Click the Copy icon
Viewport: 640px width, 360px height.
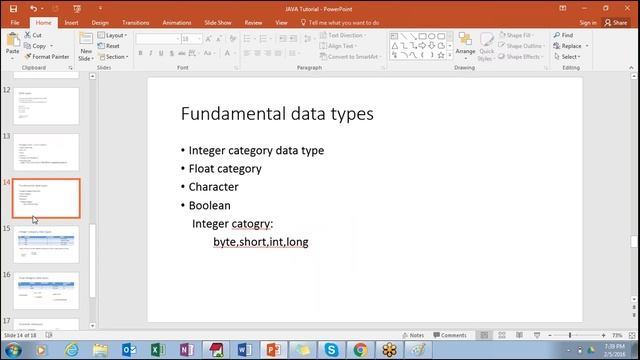(x=27, y=46)
